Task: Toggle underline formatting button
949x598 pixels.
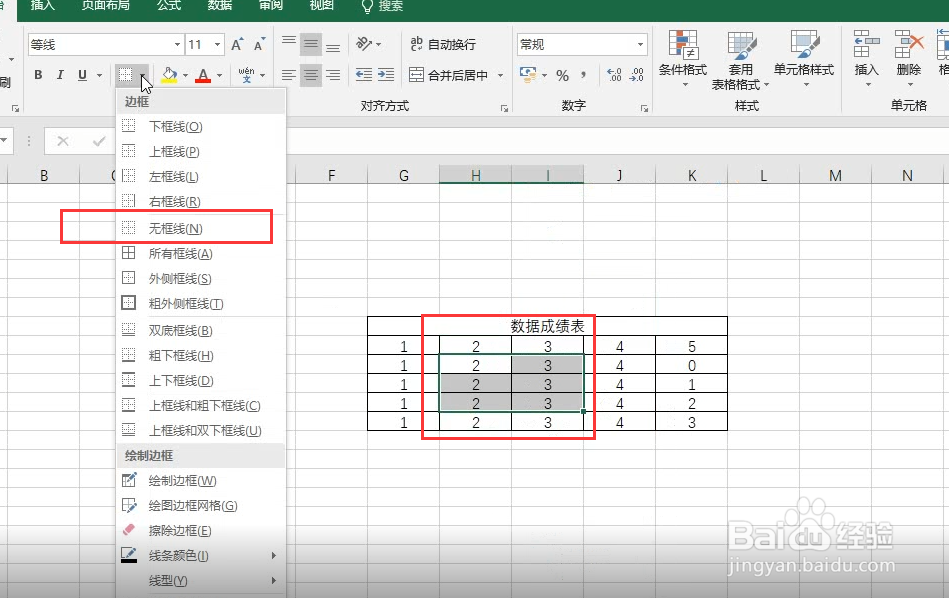Action: [x=82, y=75]
